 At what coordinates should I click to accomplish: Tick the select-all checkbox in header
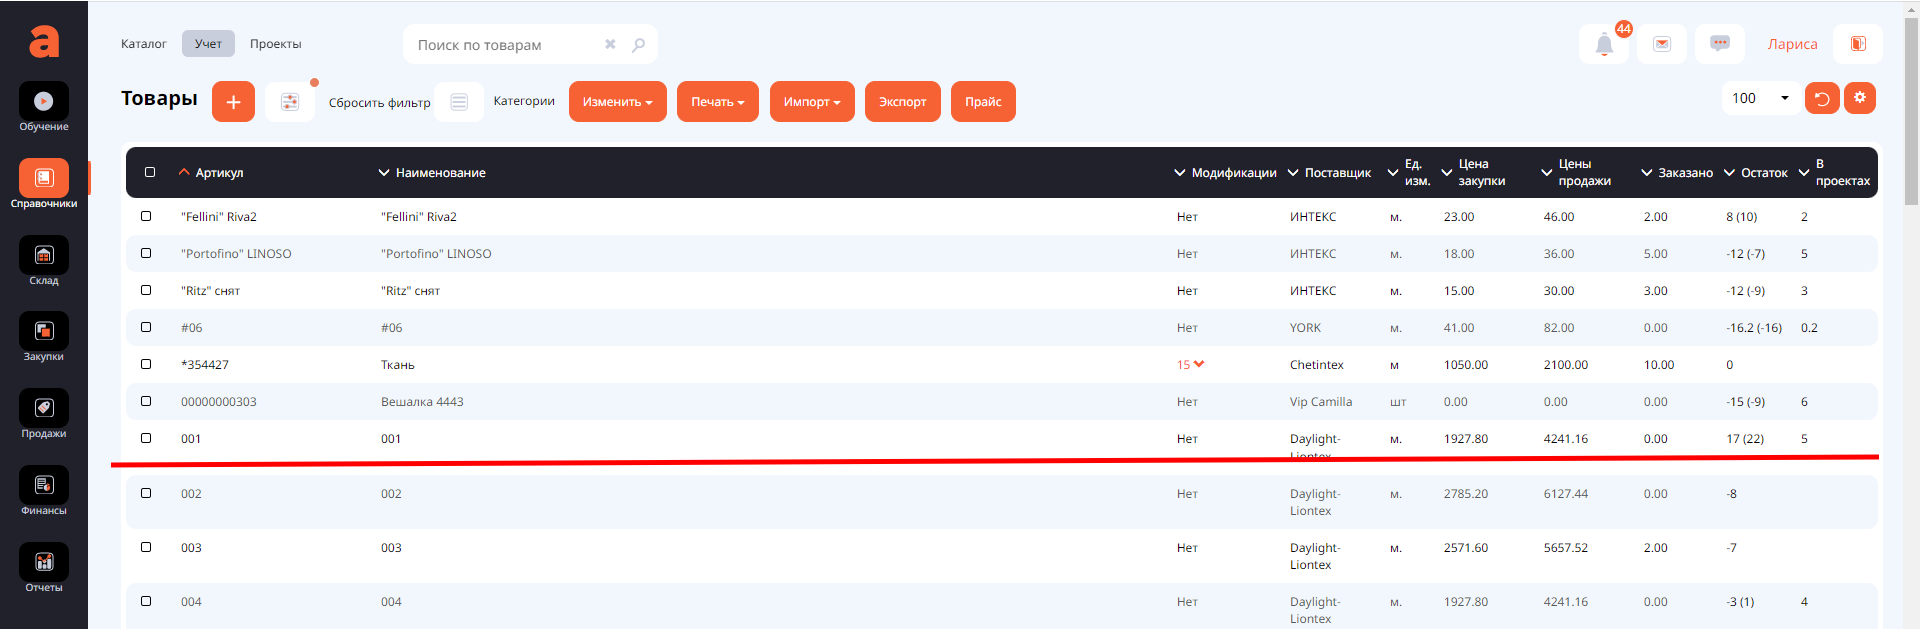[150, 172]
